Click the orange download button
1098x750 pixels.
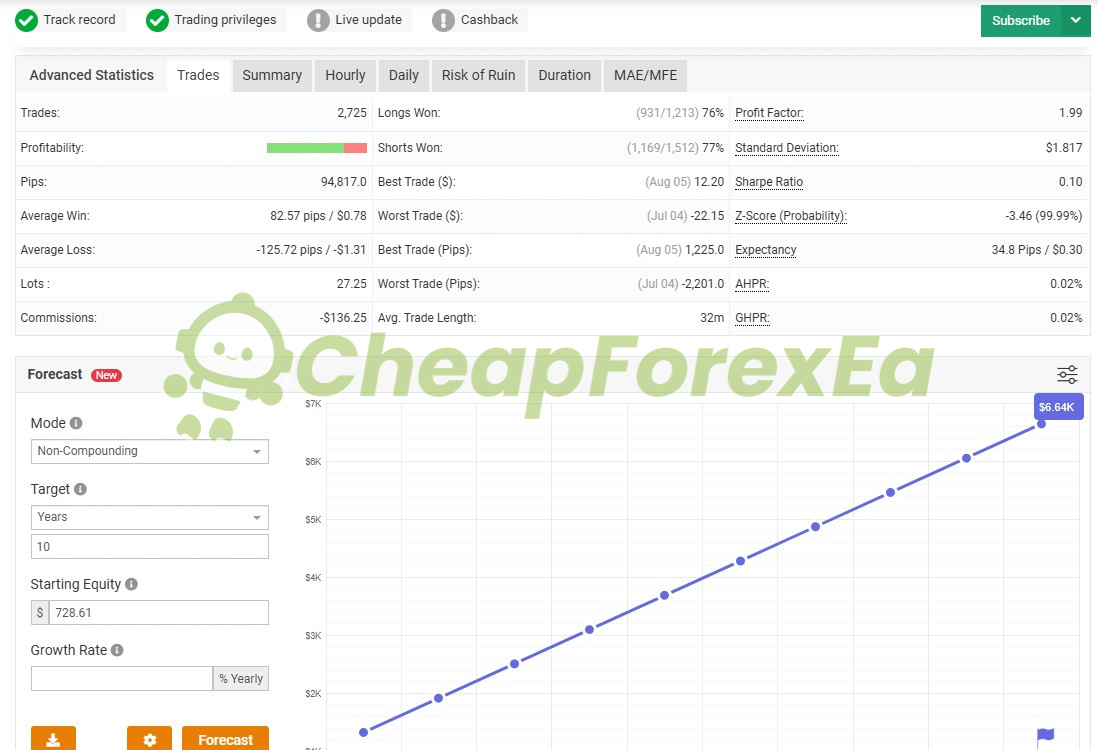pos(53,739)
